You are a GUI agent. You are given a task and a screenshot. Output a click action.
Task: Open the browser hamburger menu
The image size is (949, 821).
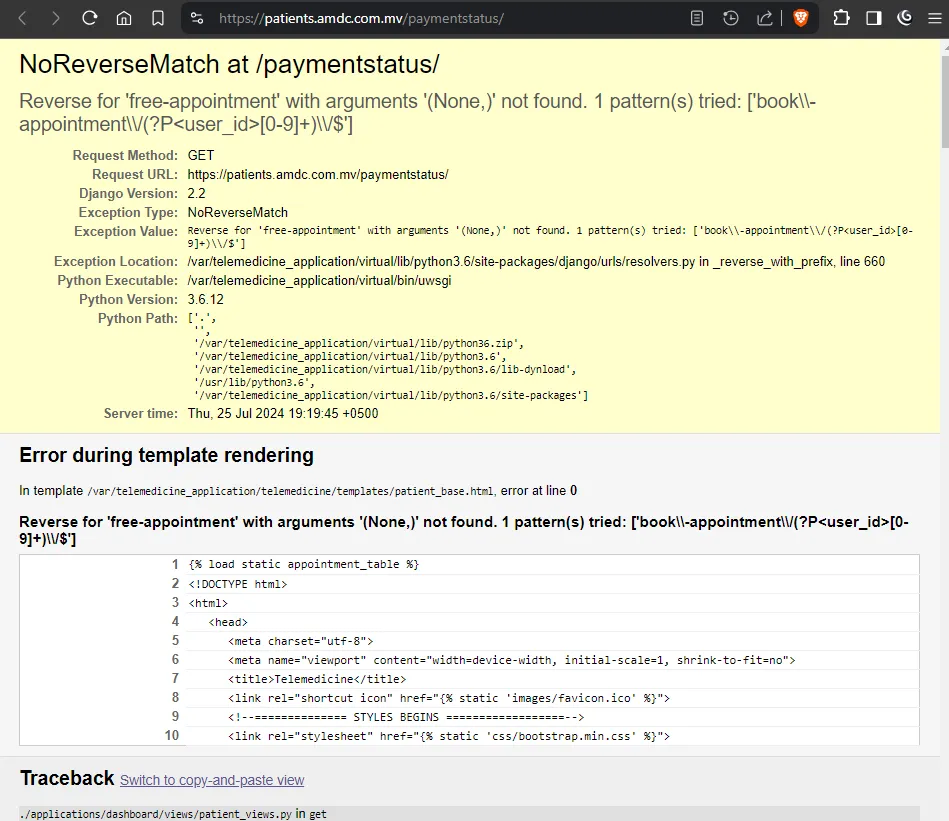coord(934,18)
